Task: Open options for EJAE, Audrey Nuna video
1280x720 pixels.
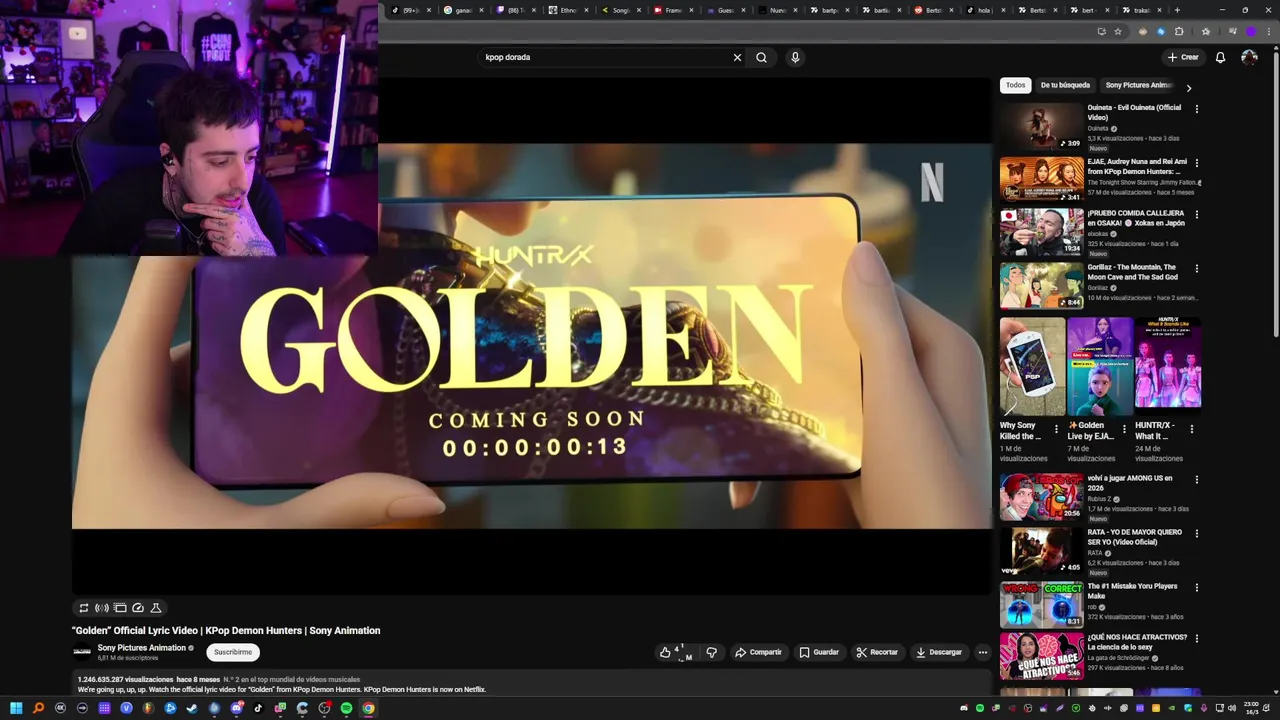Action: coord(1197,162)
